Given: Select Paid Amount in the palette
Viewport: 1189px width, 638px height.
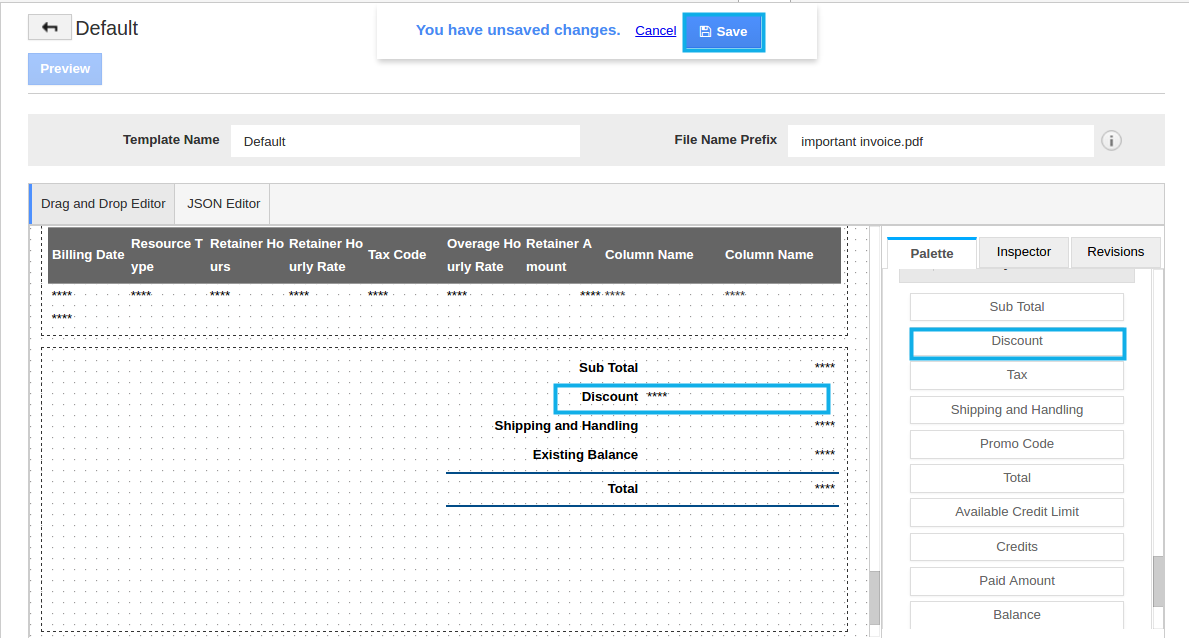Looking at the screenshot, I should point(1016,581).
